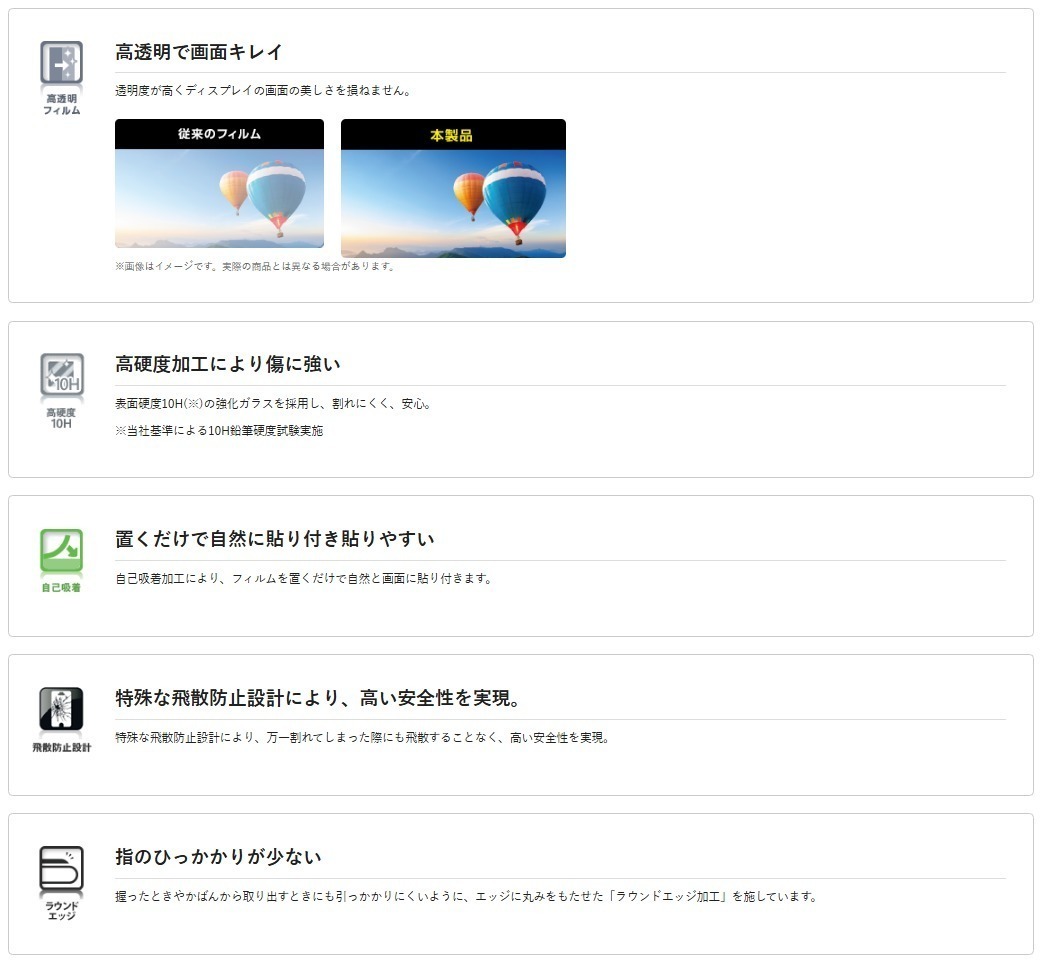
Task: Select the 高硬度10H pencil icon
Action: [62, 373]
